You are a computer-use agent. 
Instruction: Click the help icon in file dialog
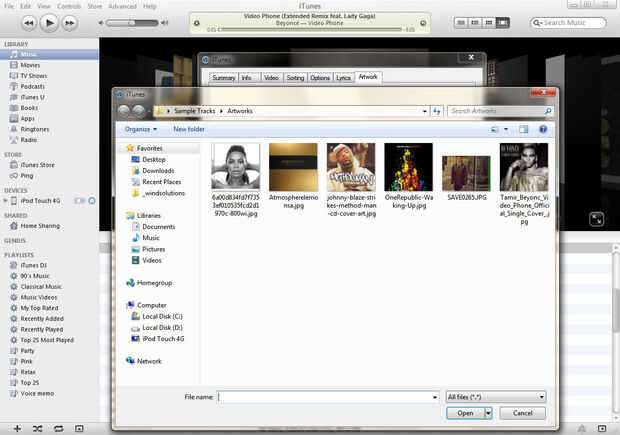(x=543, y=129)
